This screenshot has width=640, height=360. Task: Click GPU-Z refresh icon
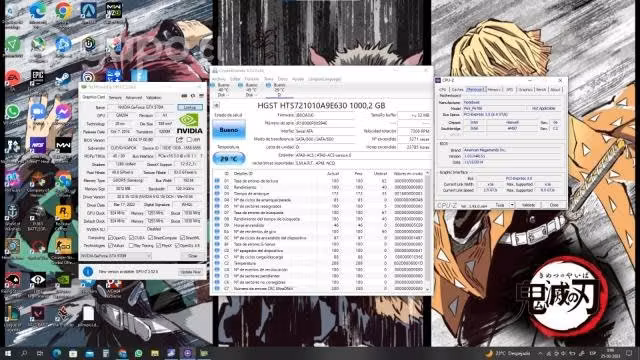pyautogui.click(x=193, y=96)
